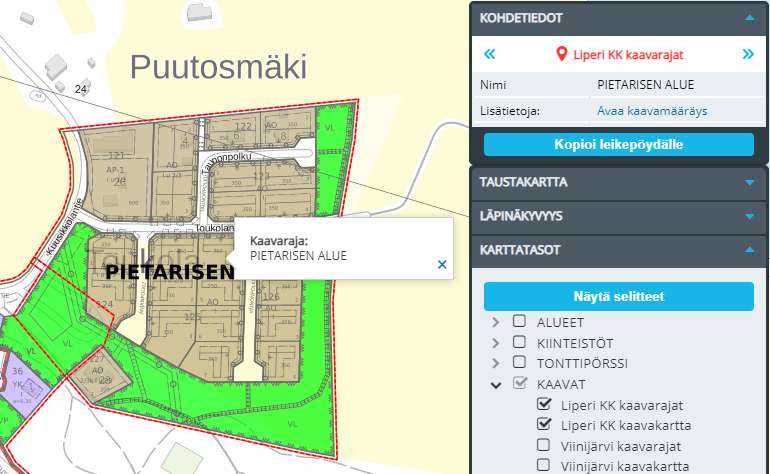Click Näytä selitteet button
This screenshot has height=474, width=770.
(619, 296)
